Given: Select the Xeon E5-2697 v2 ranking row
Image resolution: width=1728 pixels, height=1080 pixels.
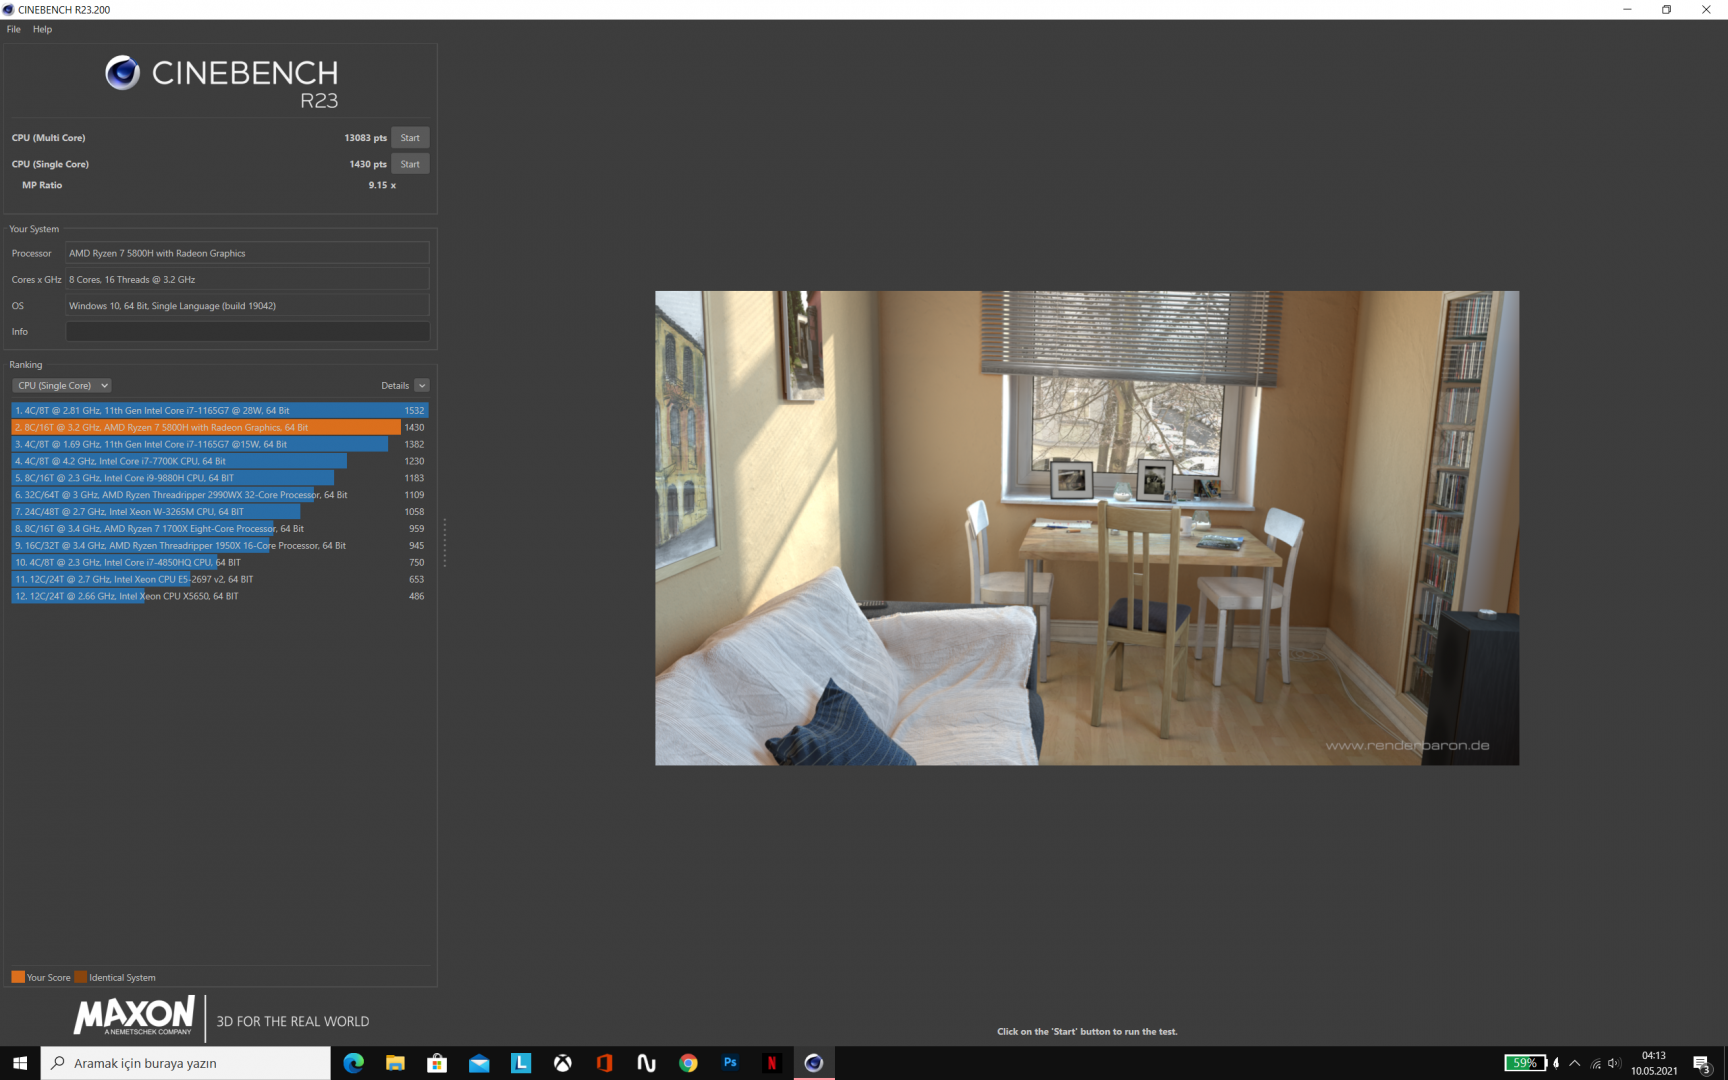Looking at the screenshot, I should (x=220, y=580).
